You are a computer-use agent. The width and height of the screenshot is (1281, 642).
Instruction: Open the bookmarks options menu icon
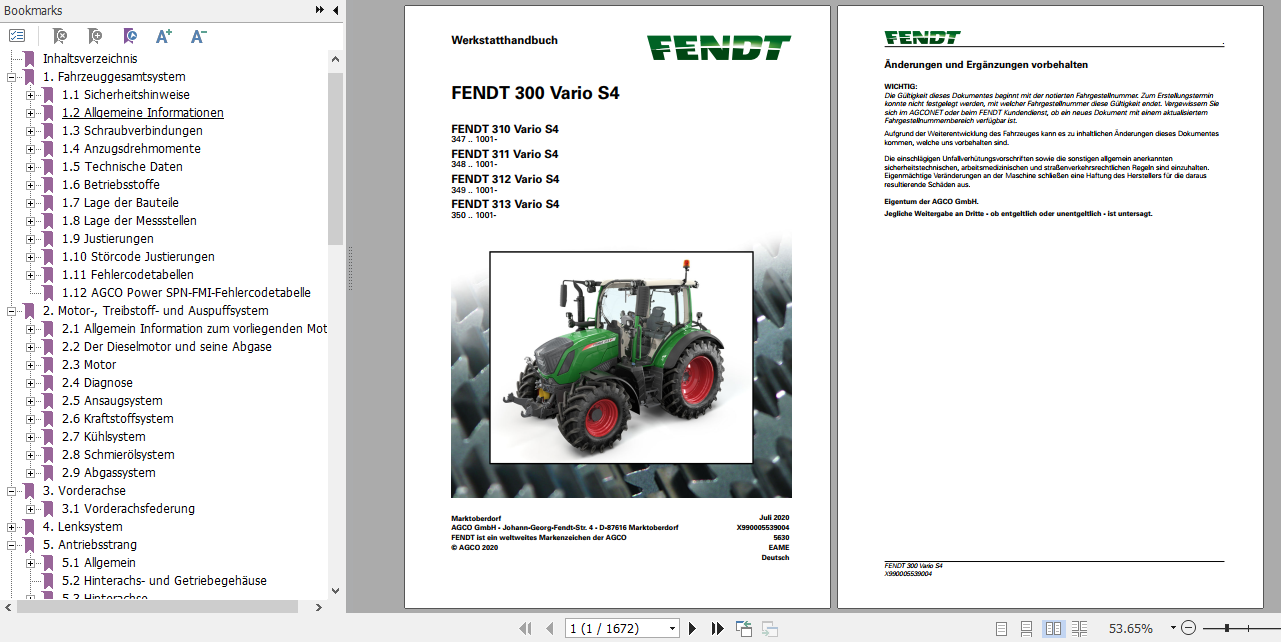16,36
